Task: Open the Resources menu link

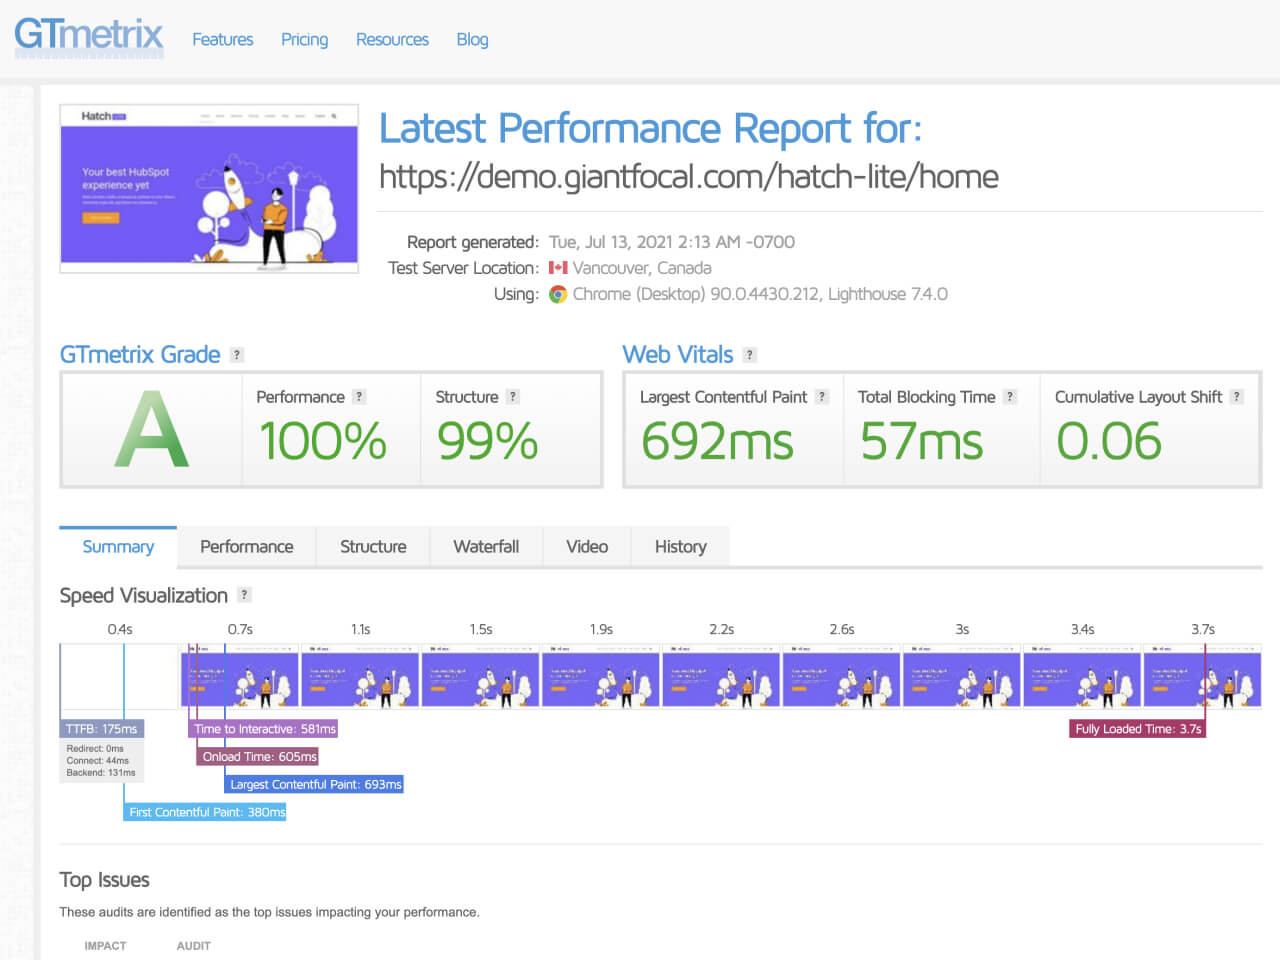Action: [392, 39]
